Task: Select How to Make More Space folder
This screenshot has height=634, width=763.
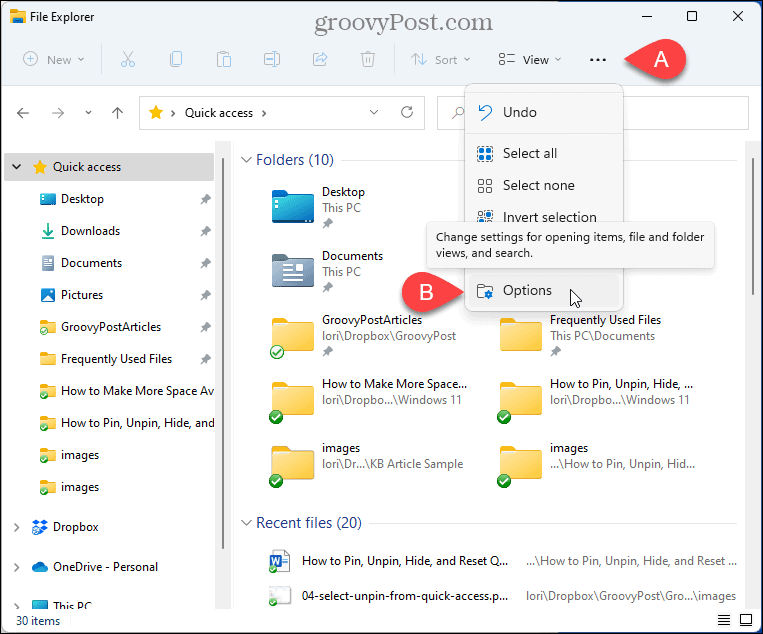Action: [x=292, y=400]
